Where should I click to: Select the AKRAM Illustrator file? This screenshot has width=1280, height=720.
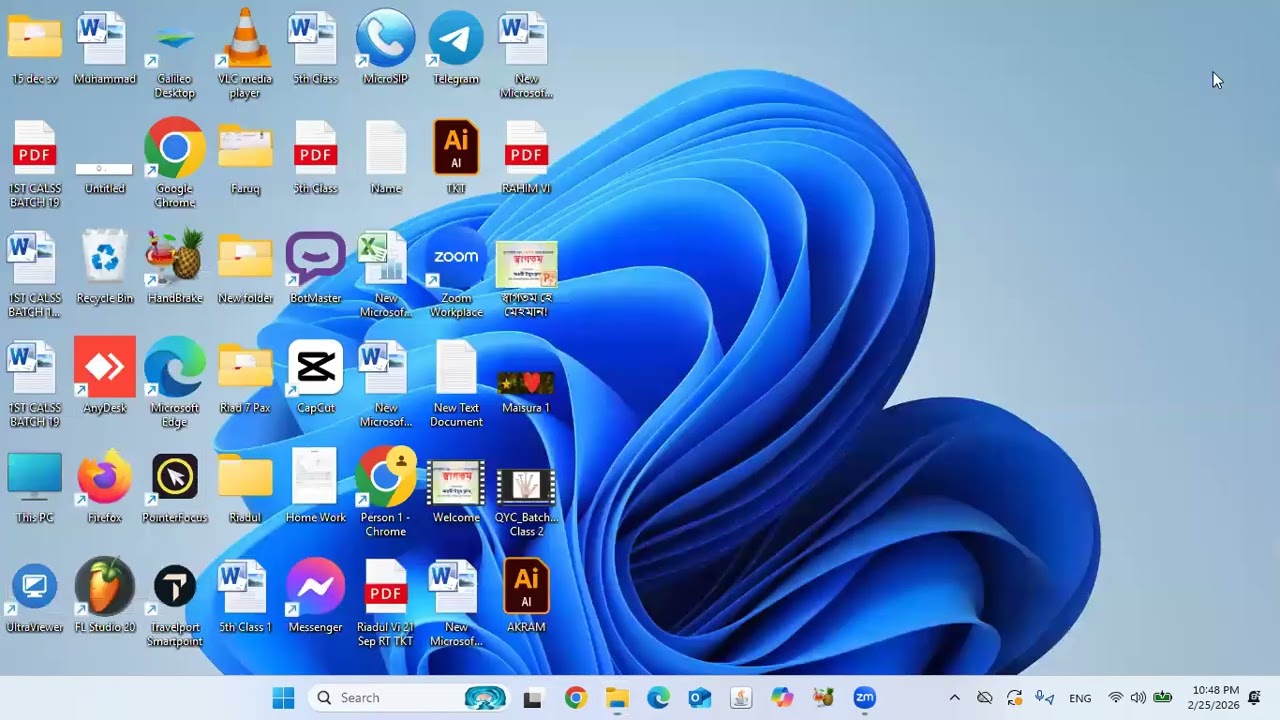point(526,596)
